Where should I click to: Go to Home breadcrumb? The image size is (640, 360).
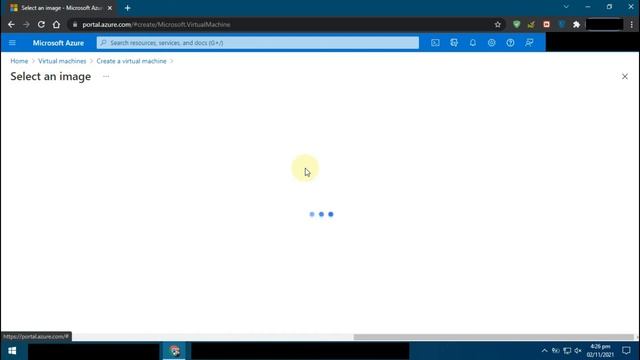point(19,61)
